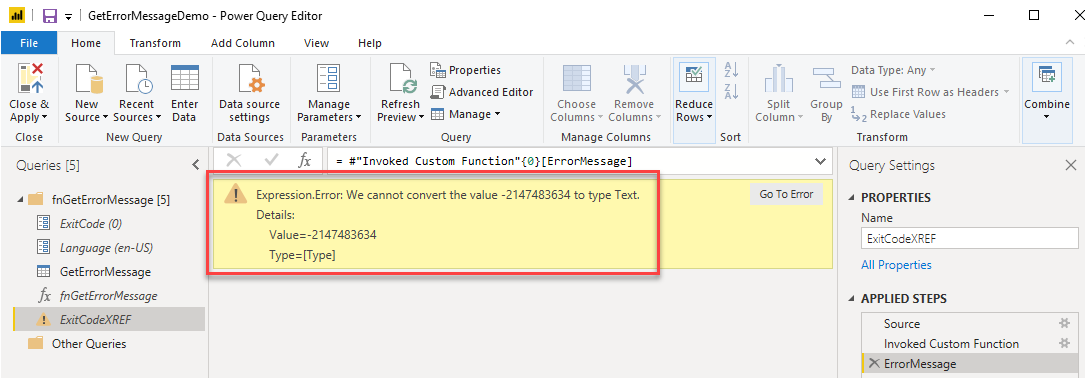
Task: Close the Query Settings pane
Action: (1070, 165)
